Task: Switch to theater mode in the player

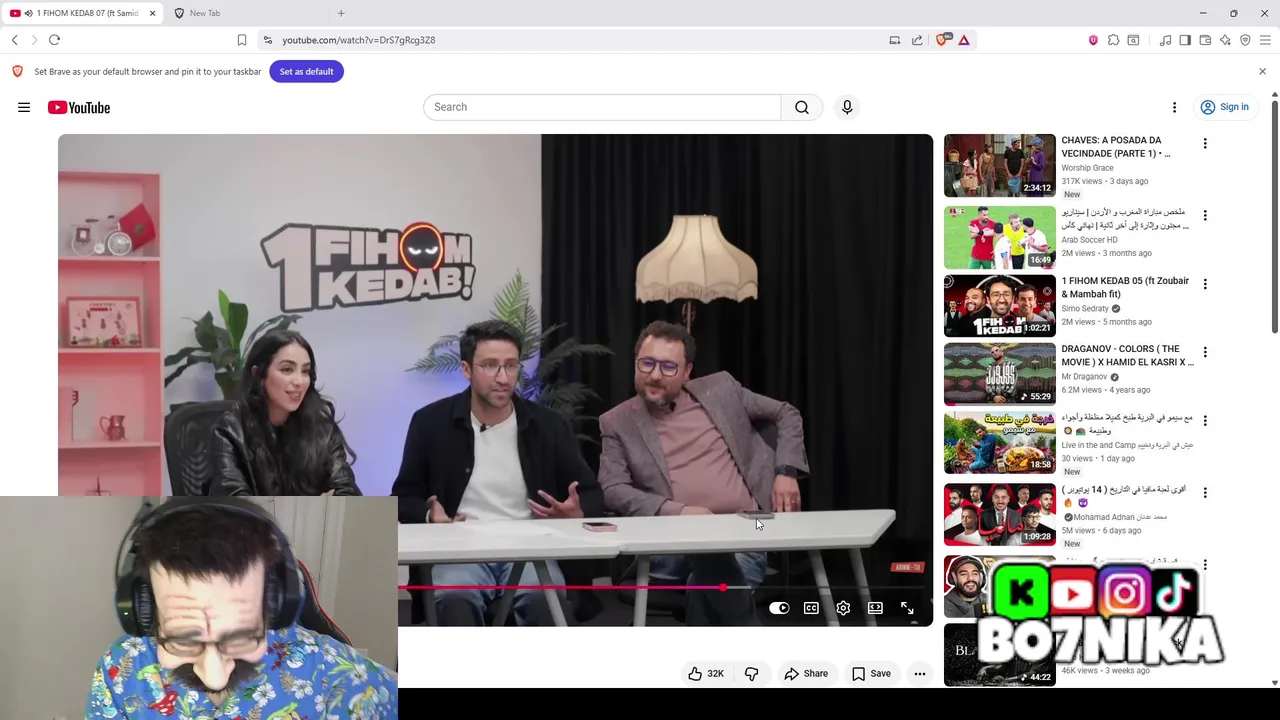Action: (x=875, y=608)
